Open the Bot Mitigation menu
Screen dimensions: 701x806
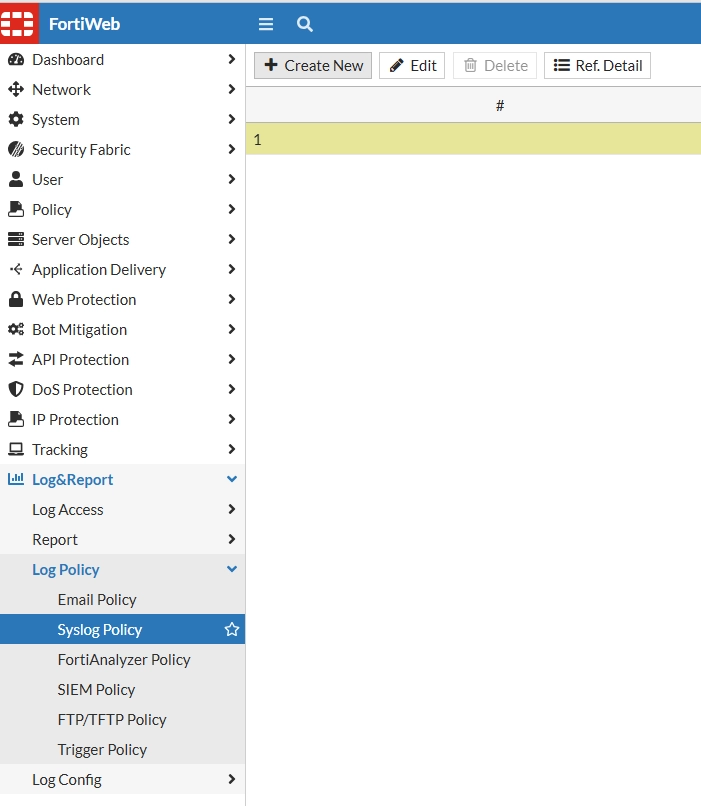coord(79,329)
